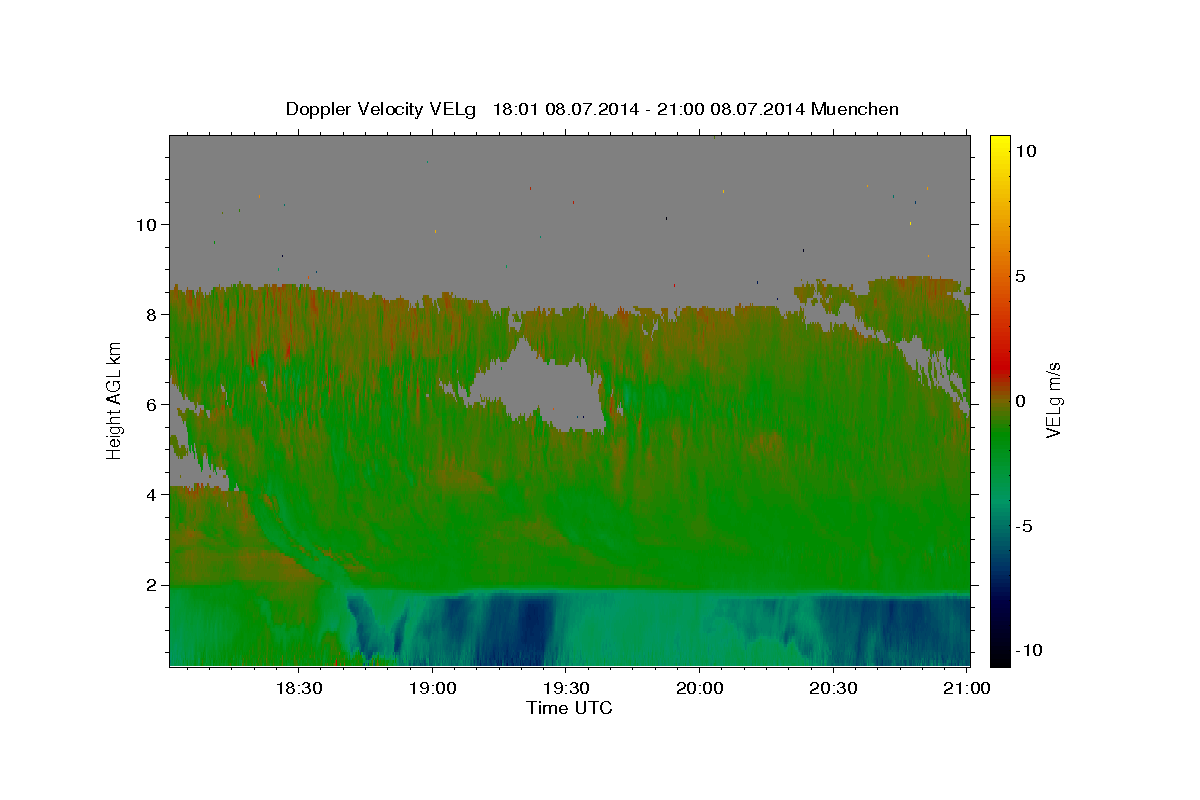Select the '21:00' time axis label
Viewport: 1200px width, 800px height.
coord(966,688)
